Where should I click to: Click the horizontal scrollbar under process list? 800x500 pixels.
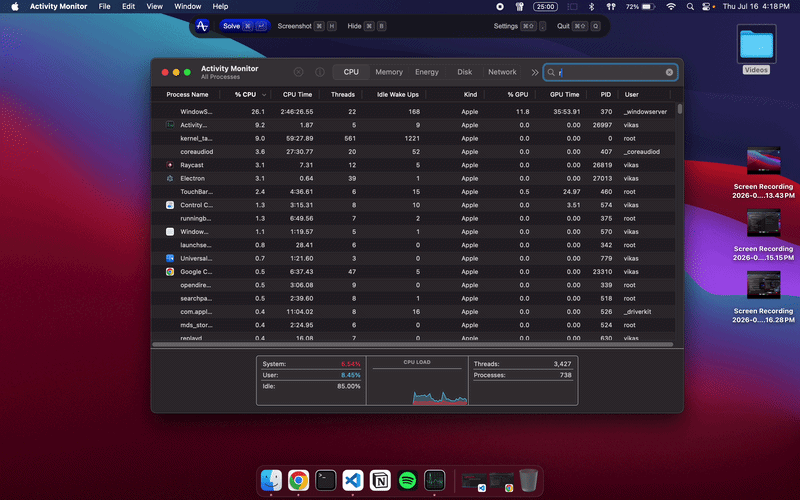coord(412,344)
